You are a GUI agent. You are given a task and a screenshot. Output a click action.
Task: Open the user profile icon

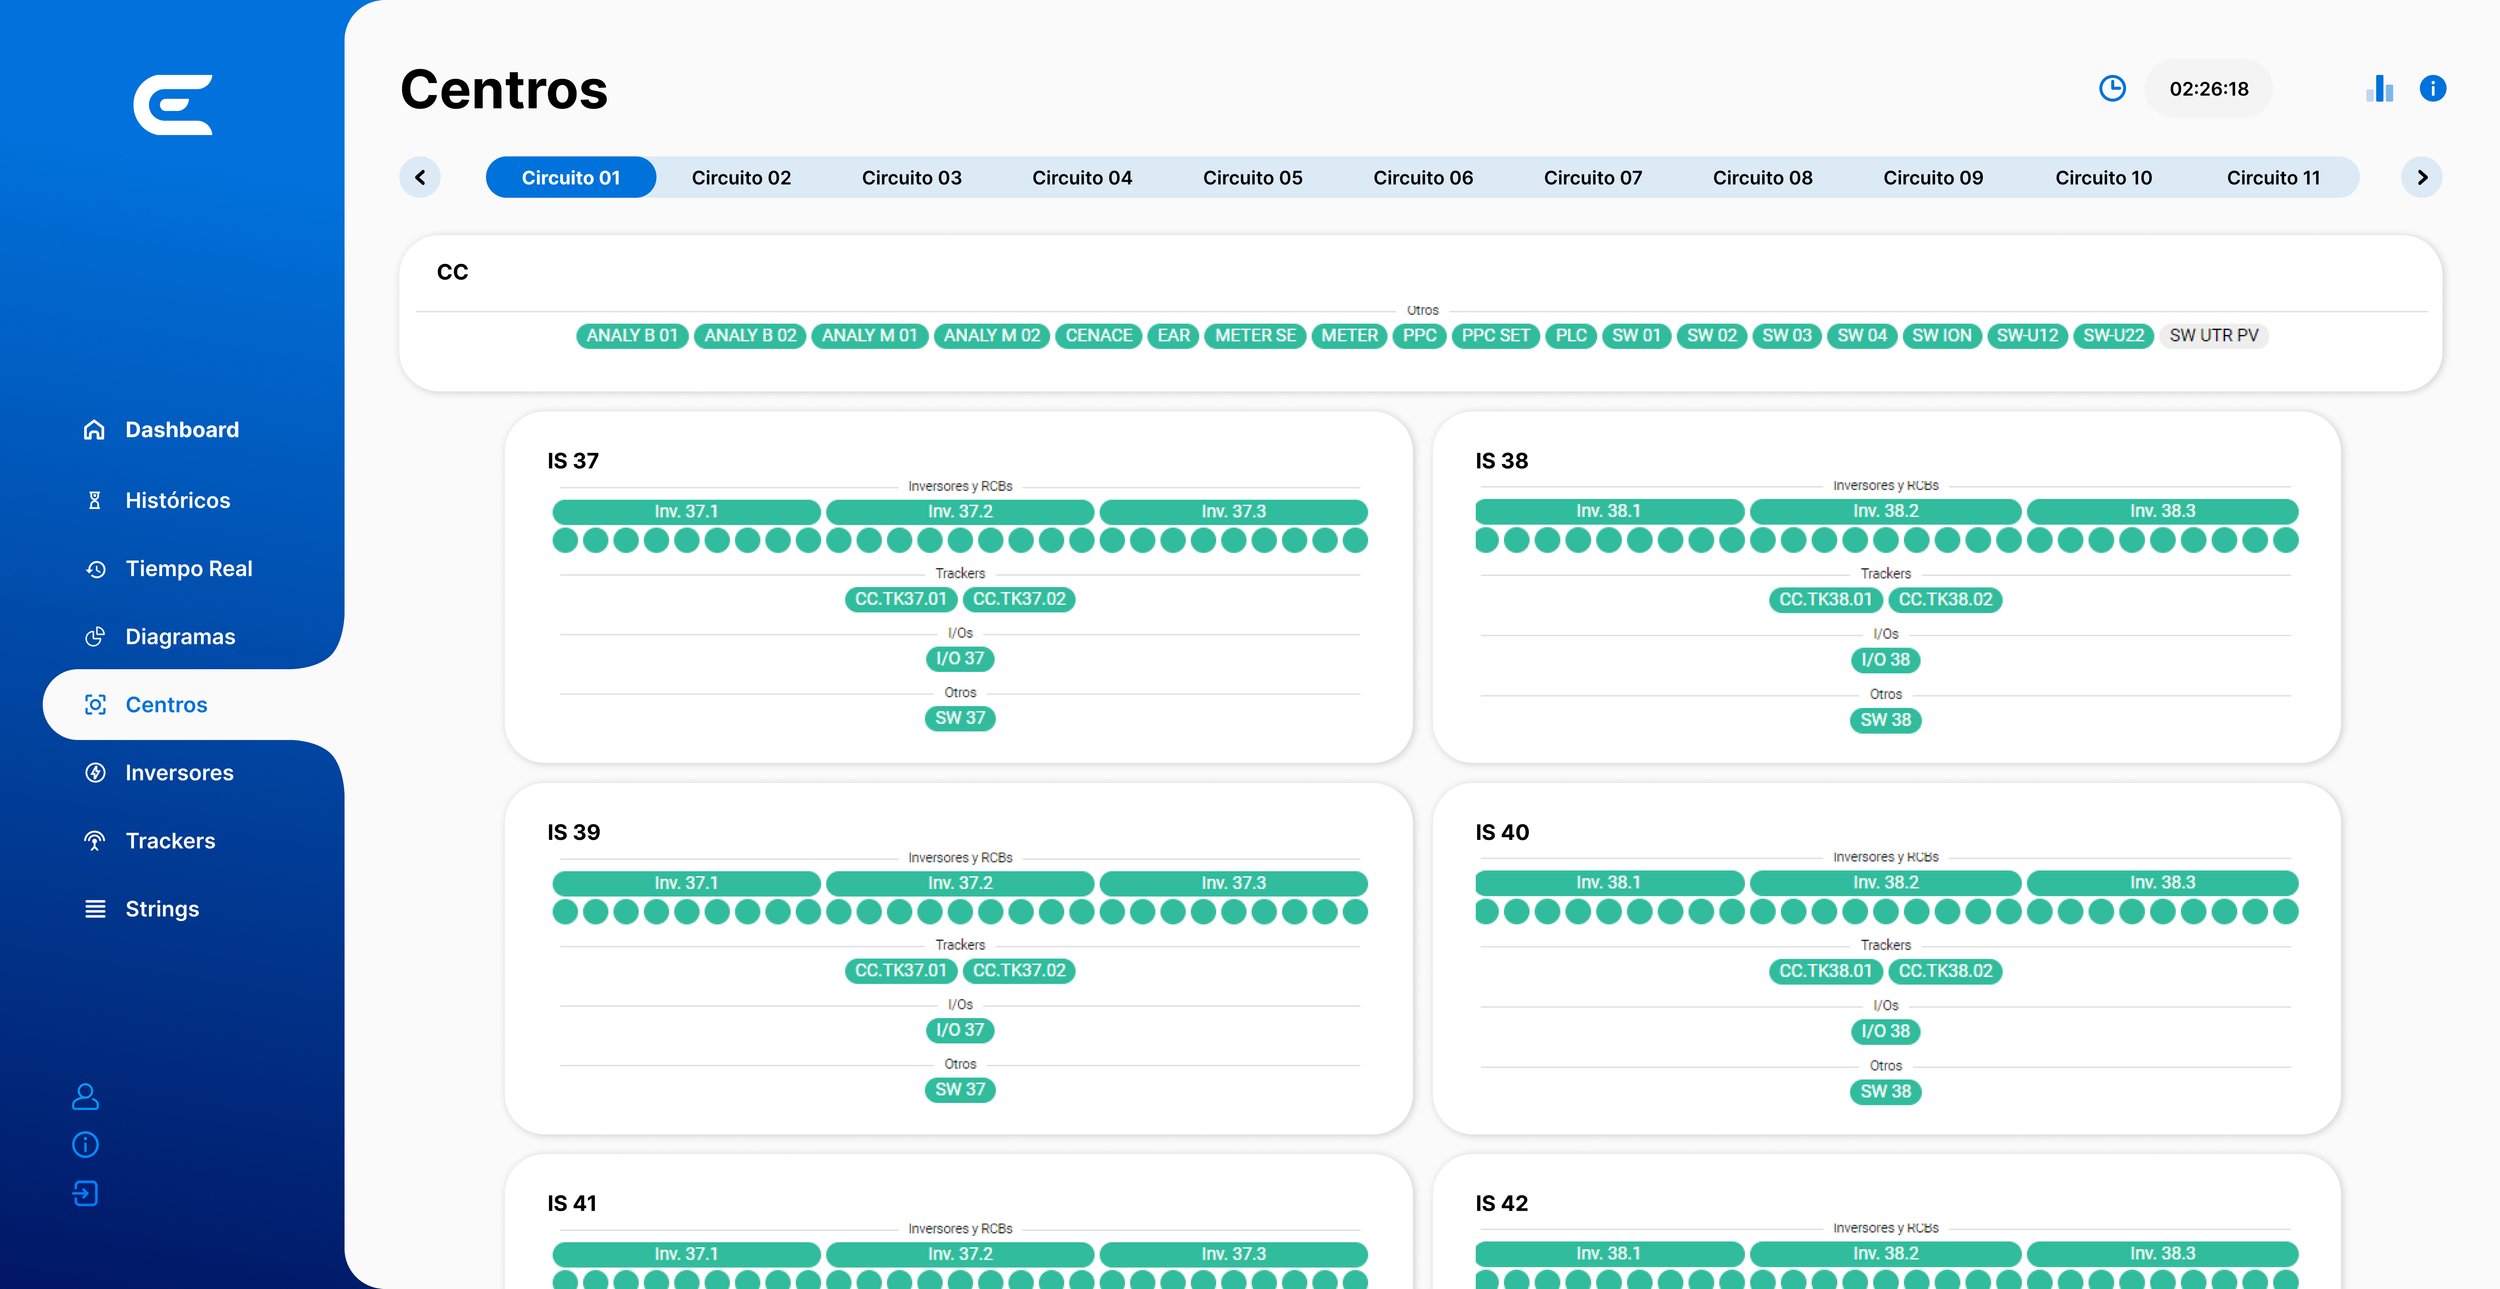pos(85,1097)
